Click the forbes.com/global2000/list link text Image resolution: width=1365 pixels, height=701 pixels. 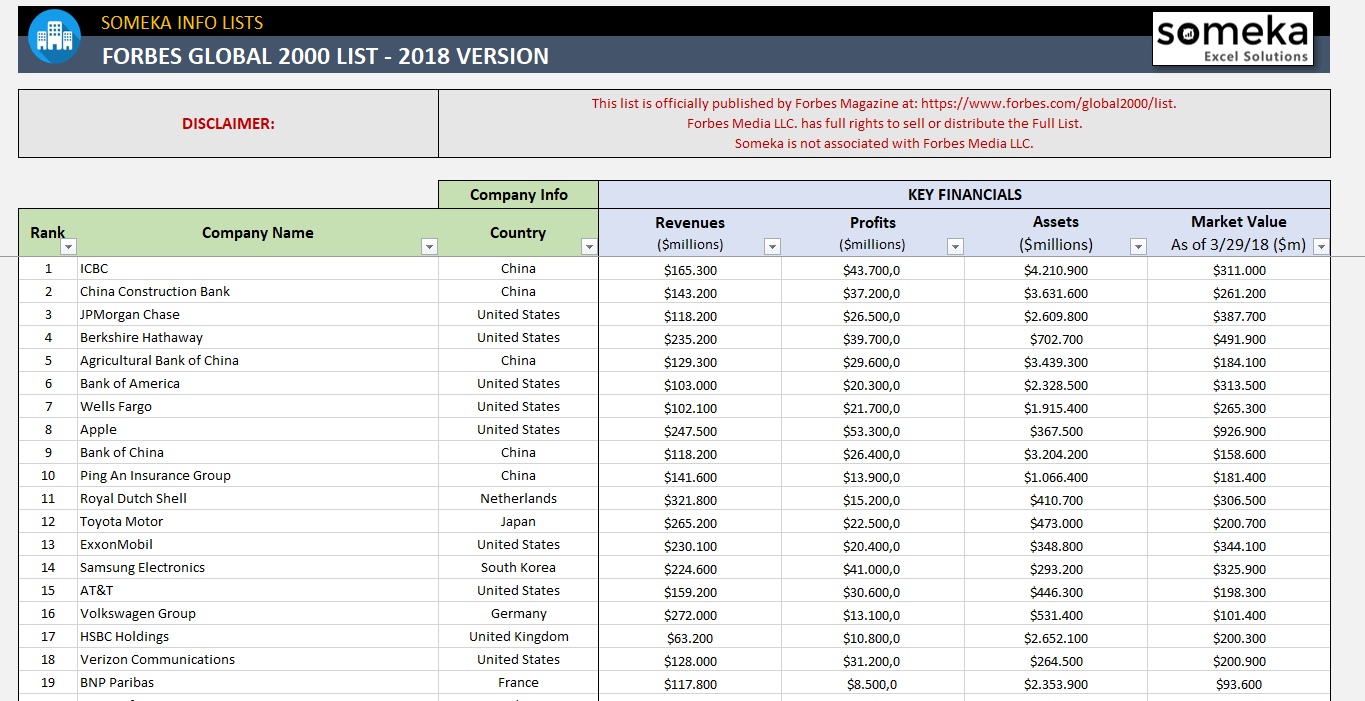[1048, 103]
